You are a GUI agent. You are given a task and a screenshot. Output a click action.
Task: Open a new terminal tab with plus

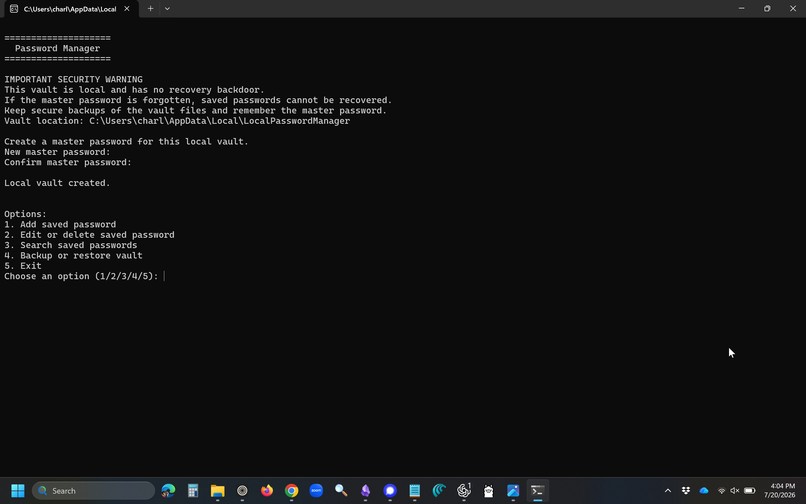tap(150, 9)
